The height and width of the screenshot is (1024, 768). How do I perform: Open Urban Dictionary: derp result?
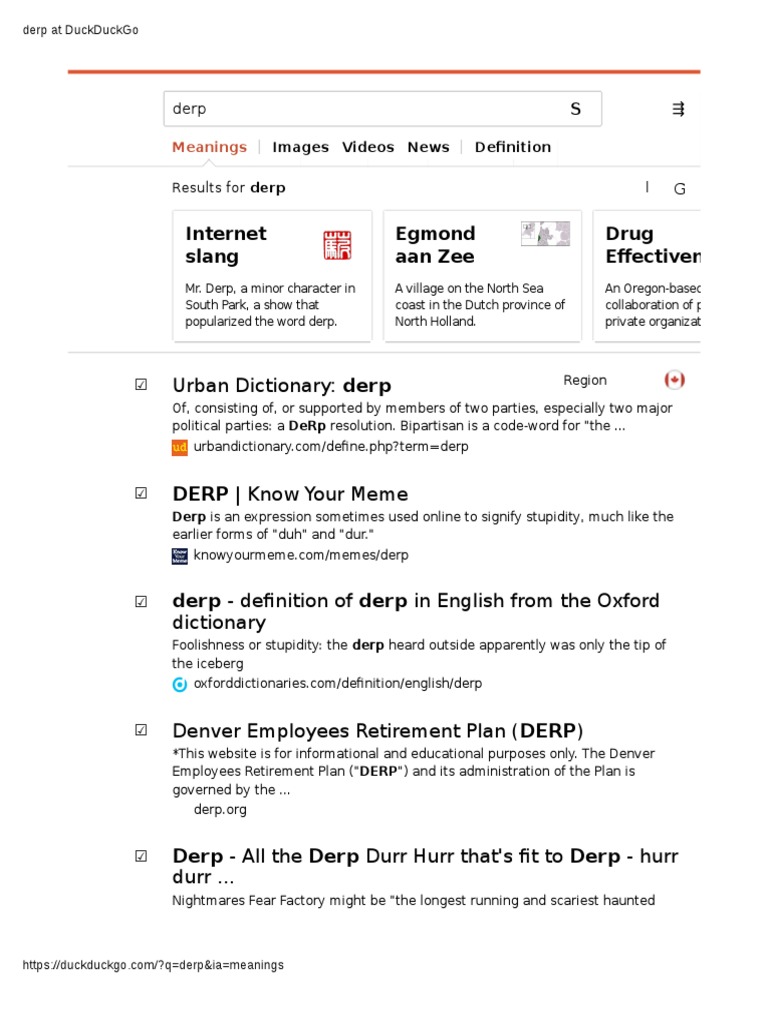click(x=281, y=385)
